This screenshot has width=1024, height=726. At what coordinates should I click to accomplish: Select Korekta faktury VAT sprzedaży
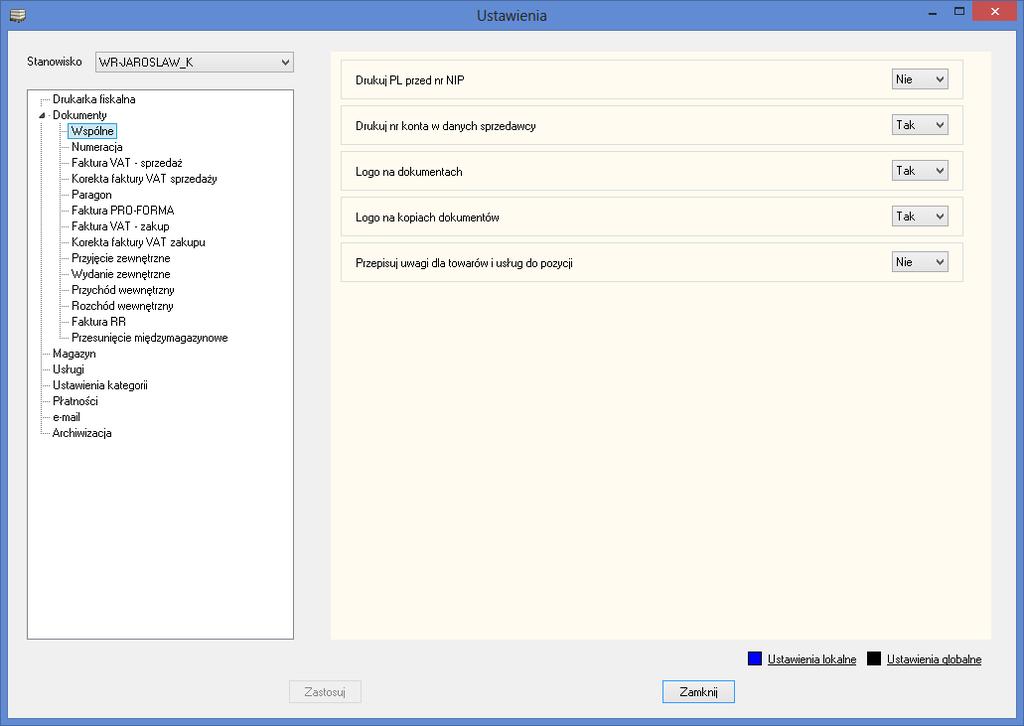coord(144,178)
